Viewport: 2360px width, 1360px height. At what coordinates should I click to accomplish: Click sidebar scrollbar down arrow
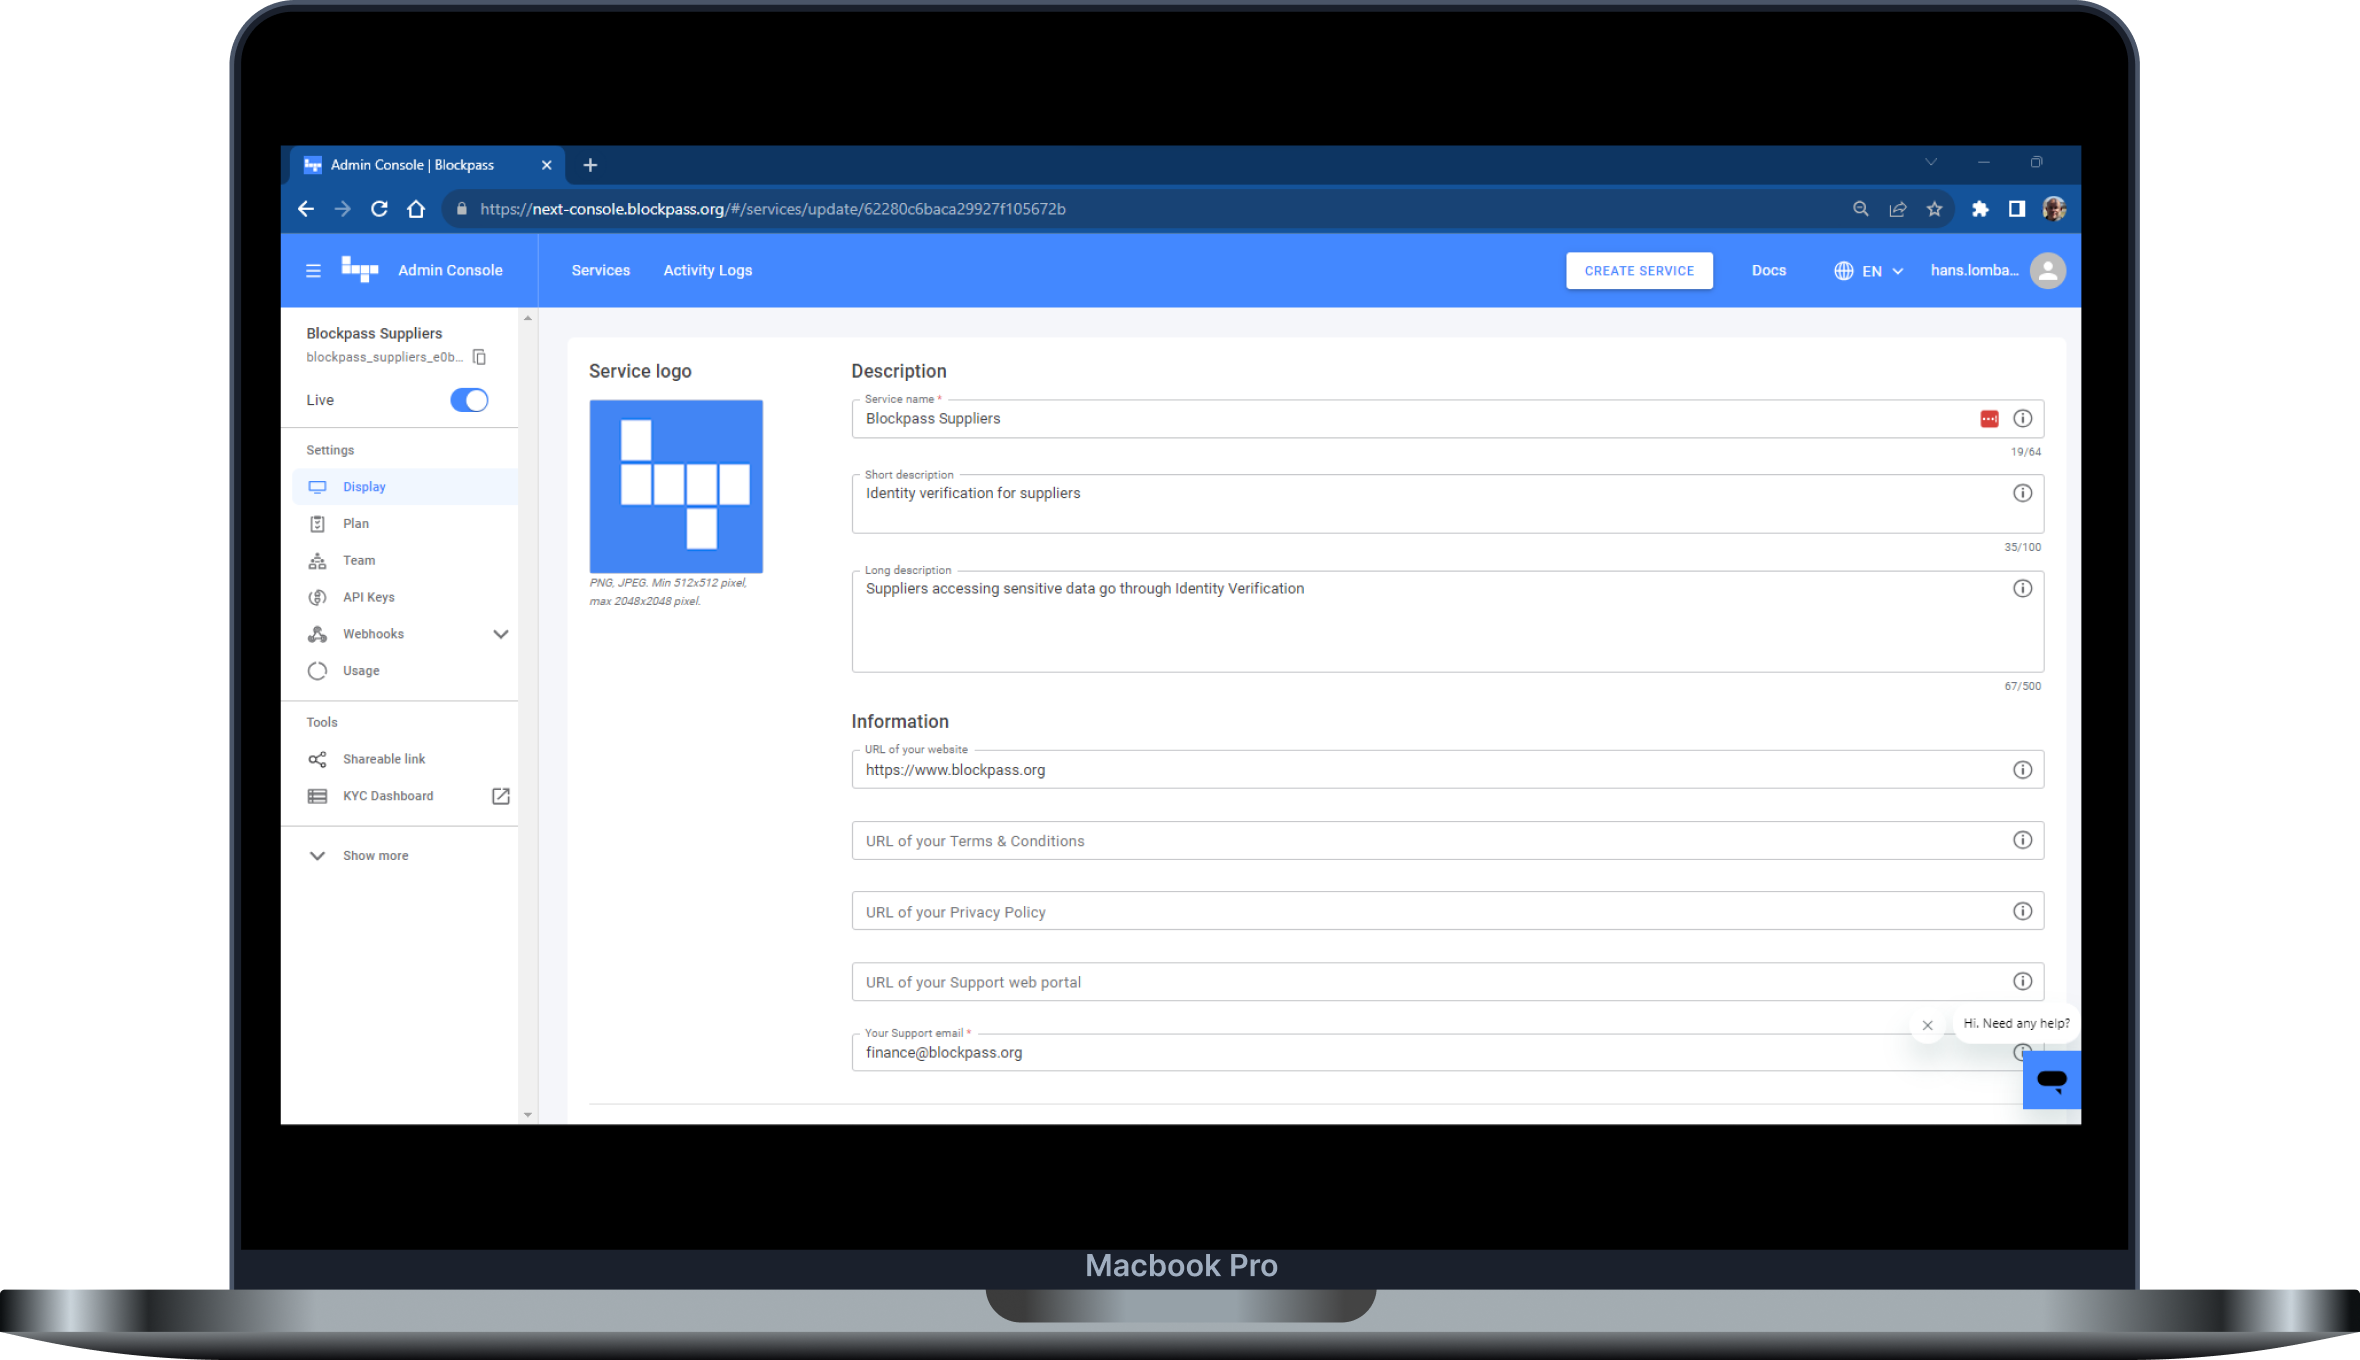tap(528, 1115)
